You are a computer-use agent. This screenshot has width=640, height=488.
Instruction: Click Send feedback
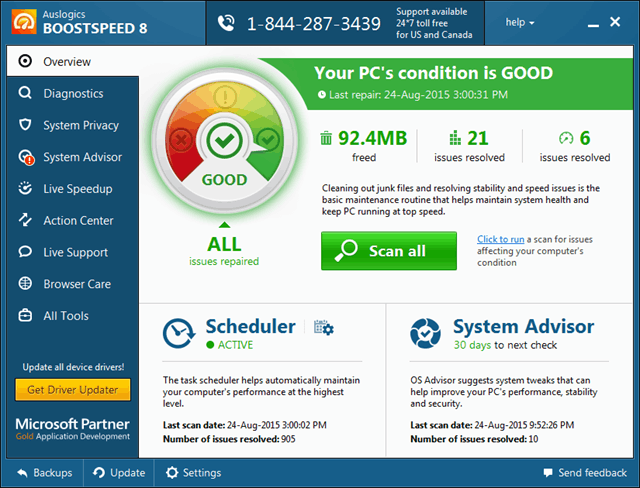click(585, 472)
